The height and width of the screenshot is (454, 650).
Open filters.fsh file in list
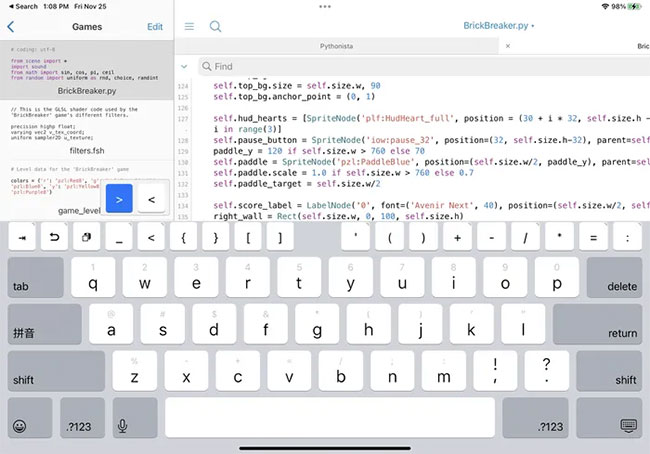pyautogui.click(x=87, y=130)
